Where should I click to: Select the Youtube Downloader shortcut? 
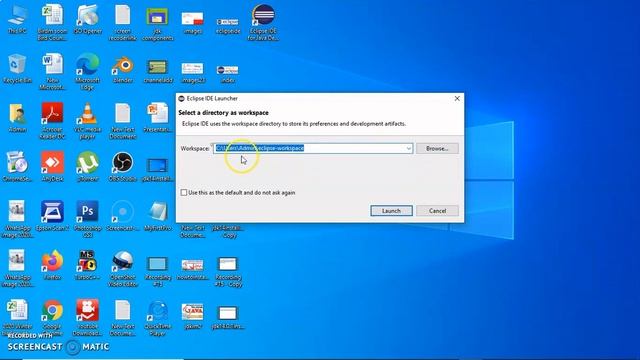click(87, 318)
